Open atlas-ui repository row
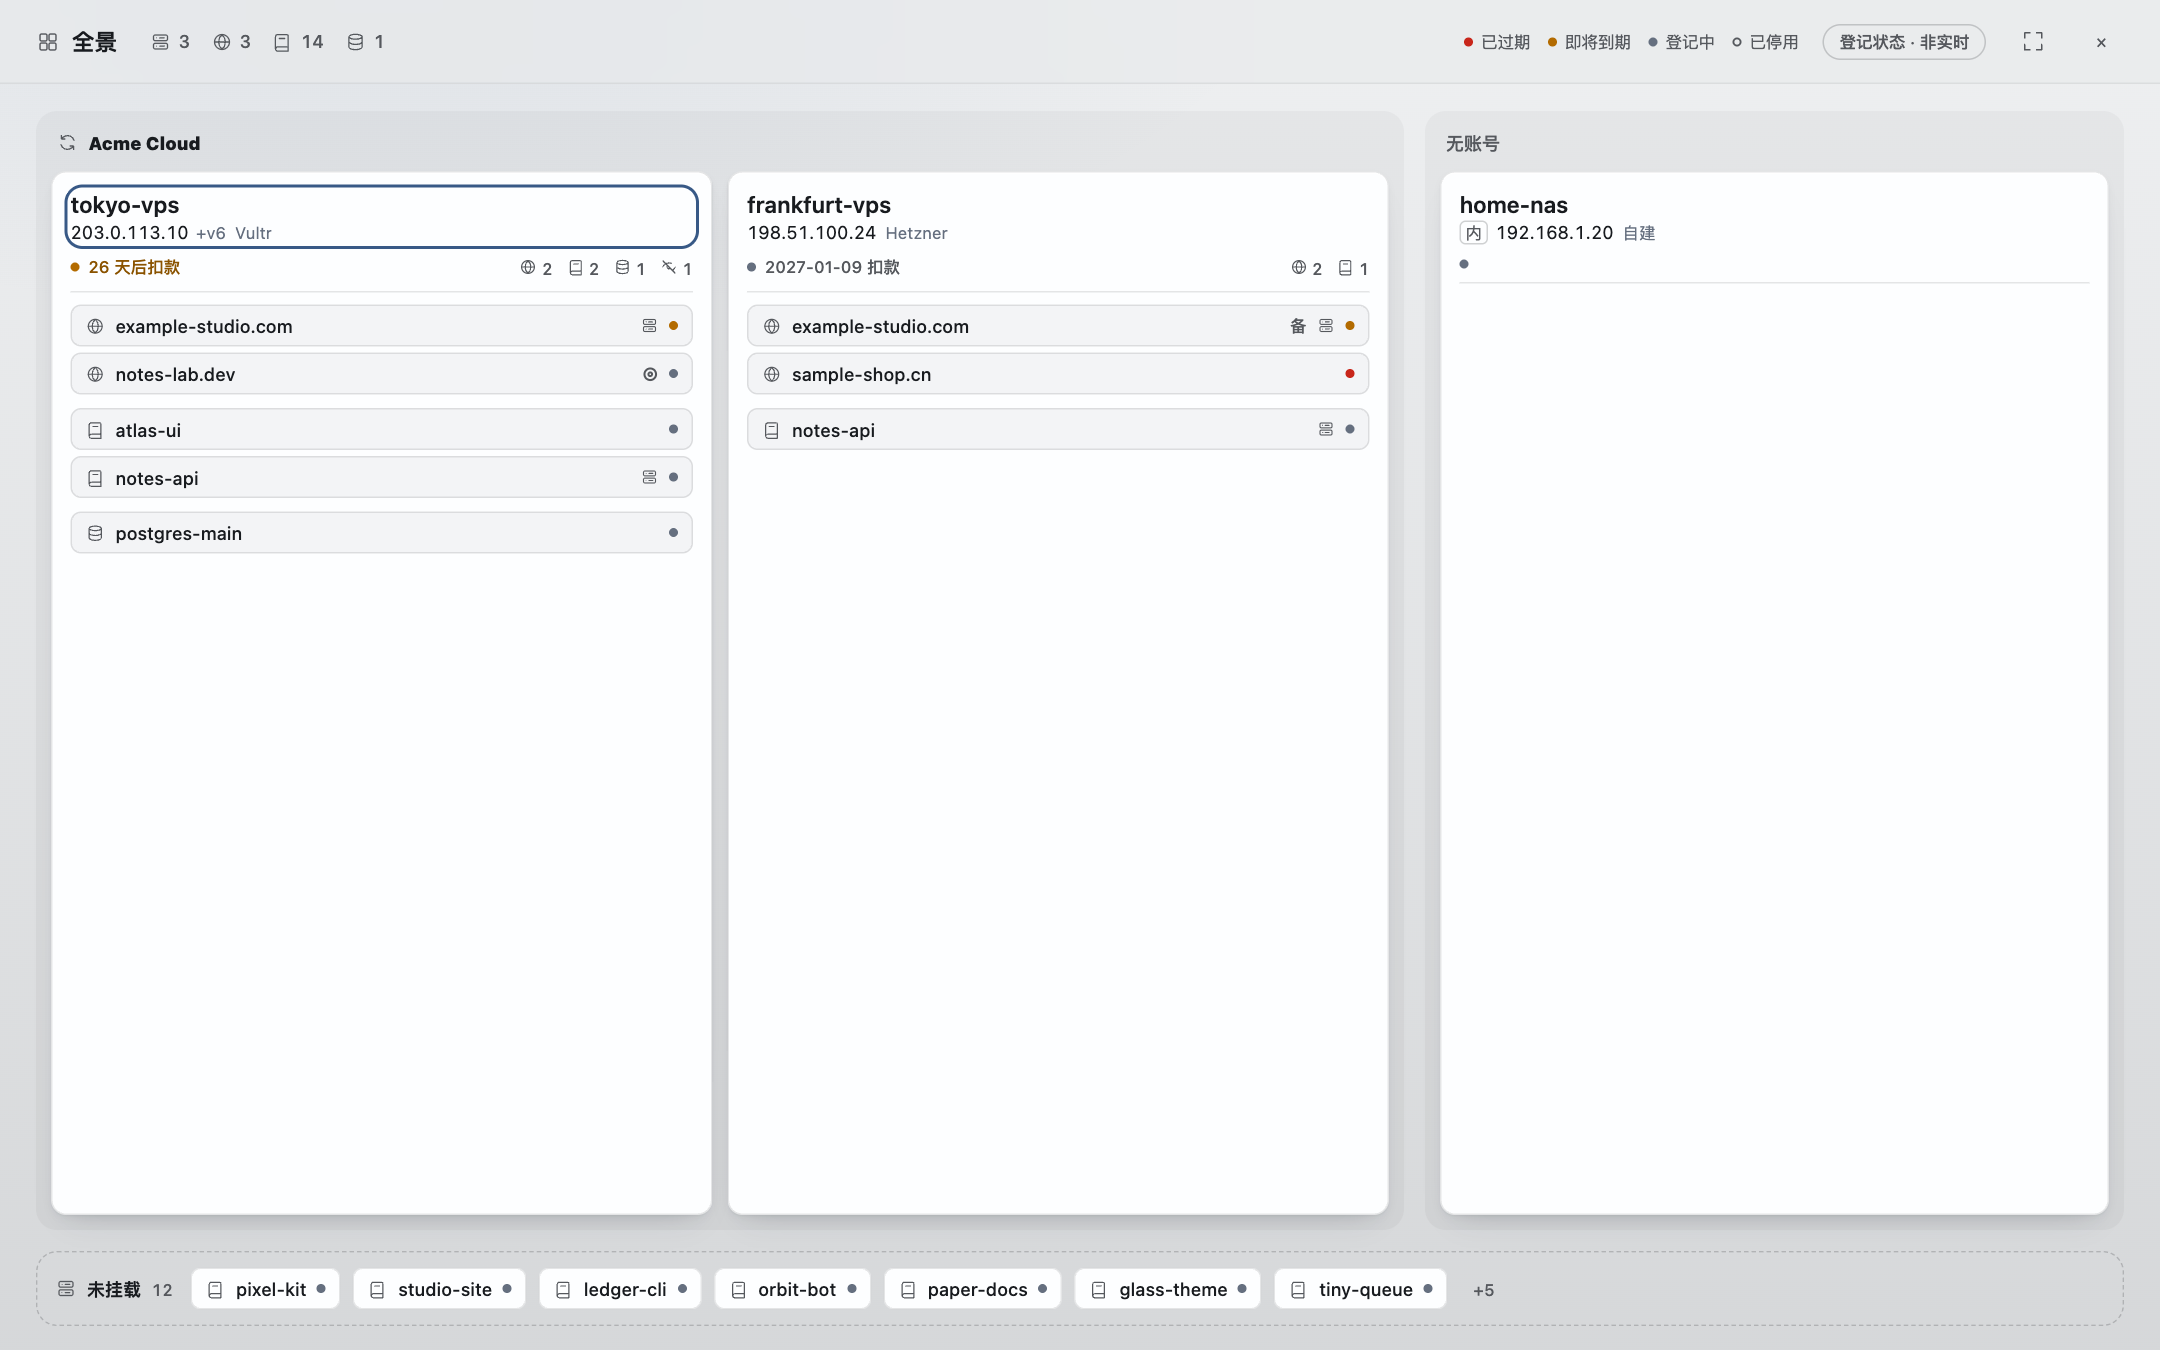Viewport: 2160px width, 1350px height. click(x=381, y=430)
